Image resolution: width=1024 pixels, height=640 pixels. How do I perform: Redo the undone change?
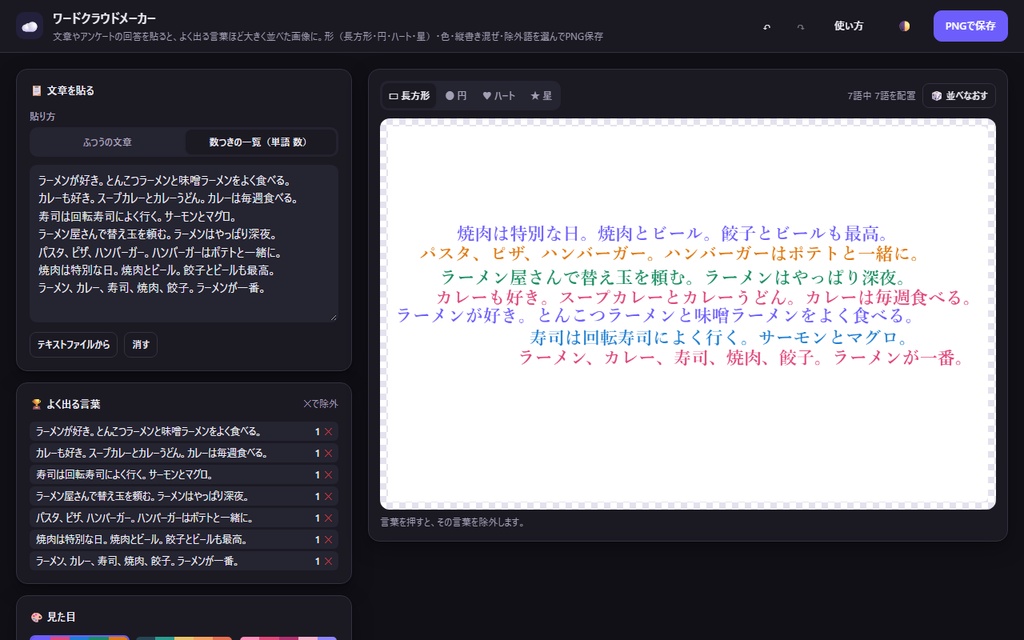(801, 27)
